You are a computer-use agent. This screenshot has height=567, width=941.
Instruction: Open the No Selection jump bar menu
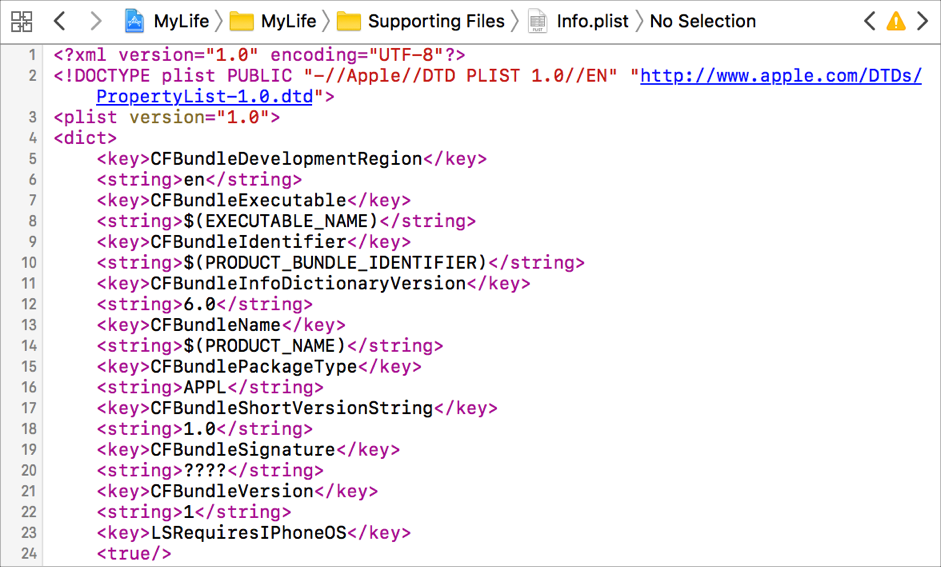(x=702, y=21)
